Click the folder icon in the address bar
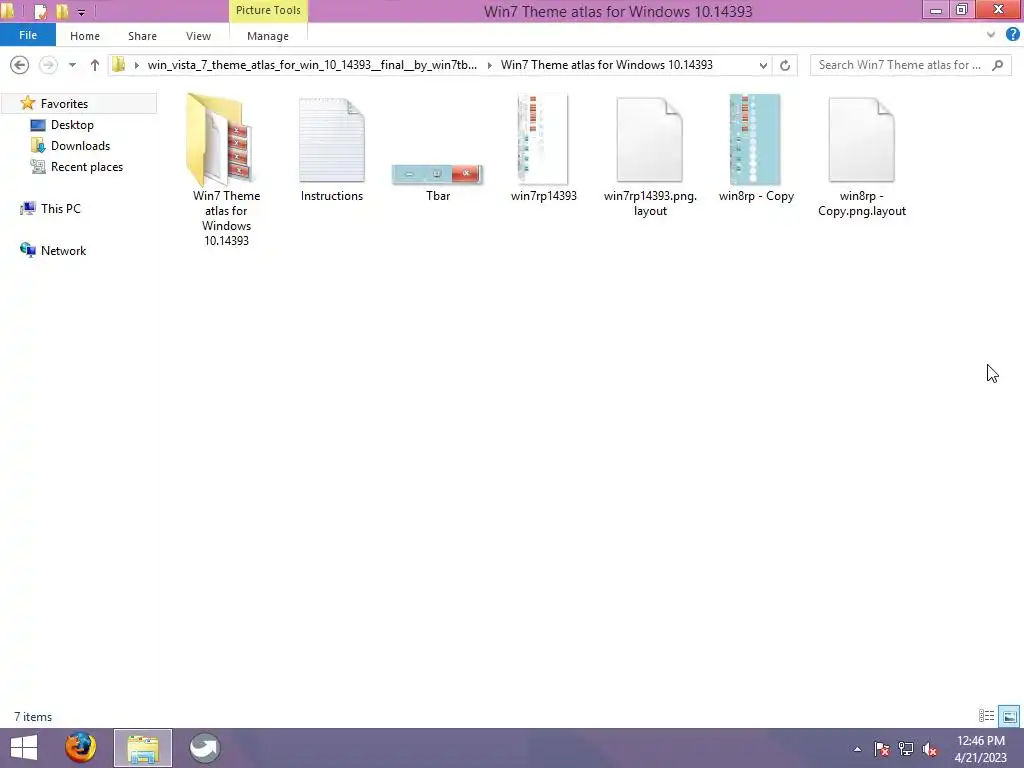Screen dimensions: 1024x768 coord(119,65)
